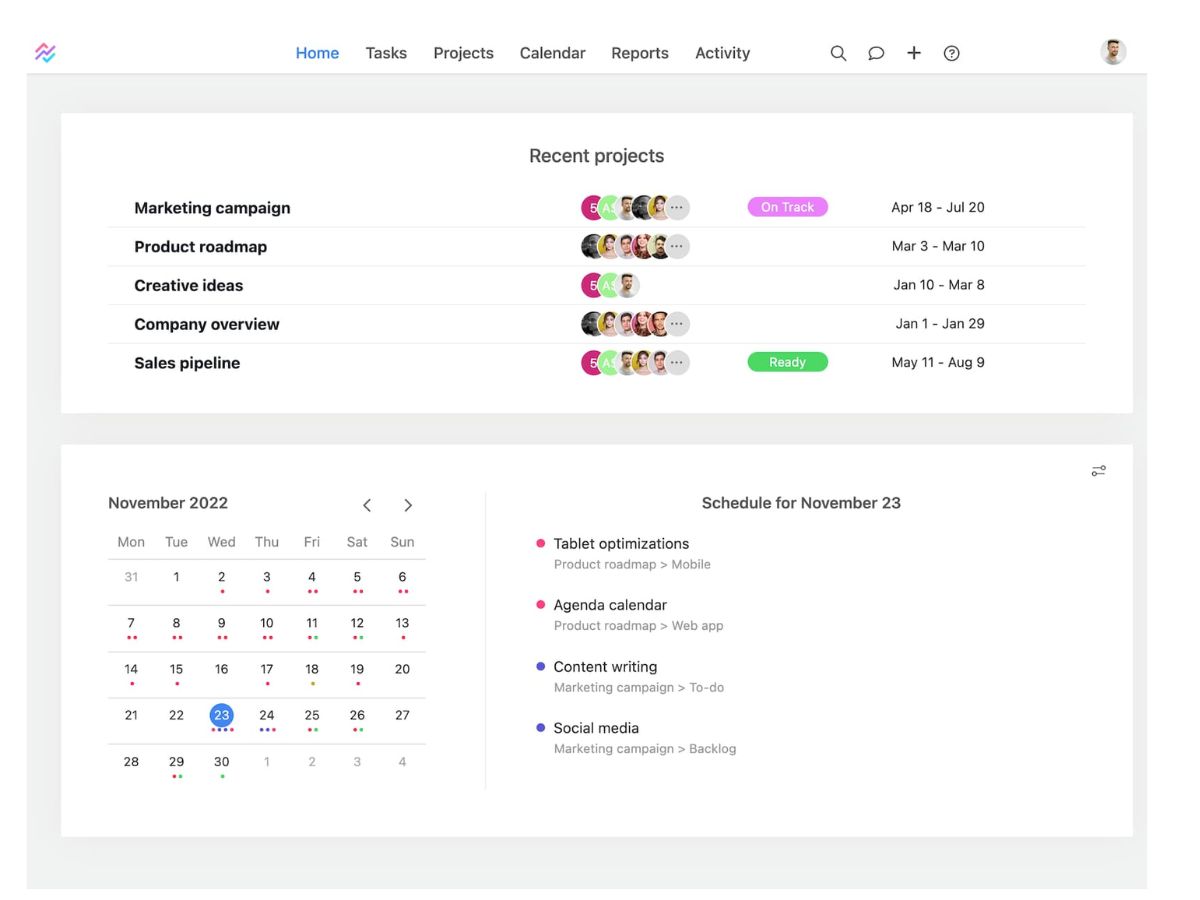Show more members of Sales pipeline
1200x900 pixels.
(x=677, y=363)
